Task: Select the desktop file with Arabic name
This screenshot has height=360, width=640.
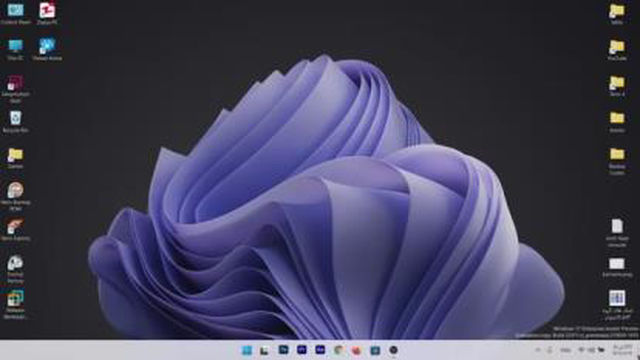Action: pyautogui.click(x=617, y=305)
